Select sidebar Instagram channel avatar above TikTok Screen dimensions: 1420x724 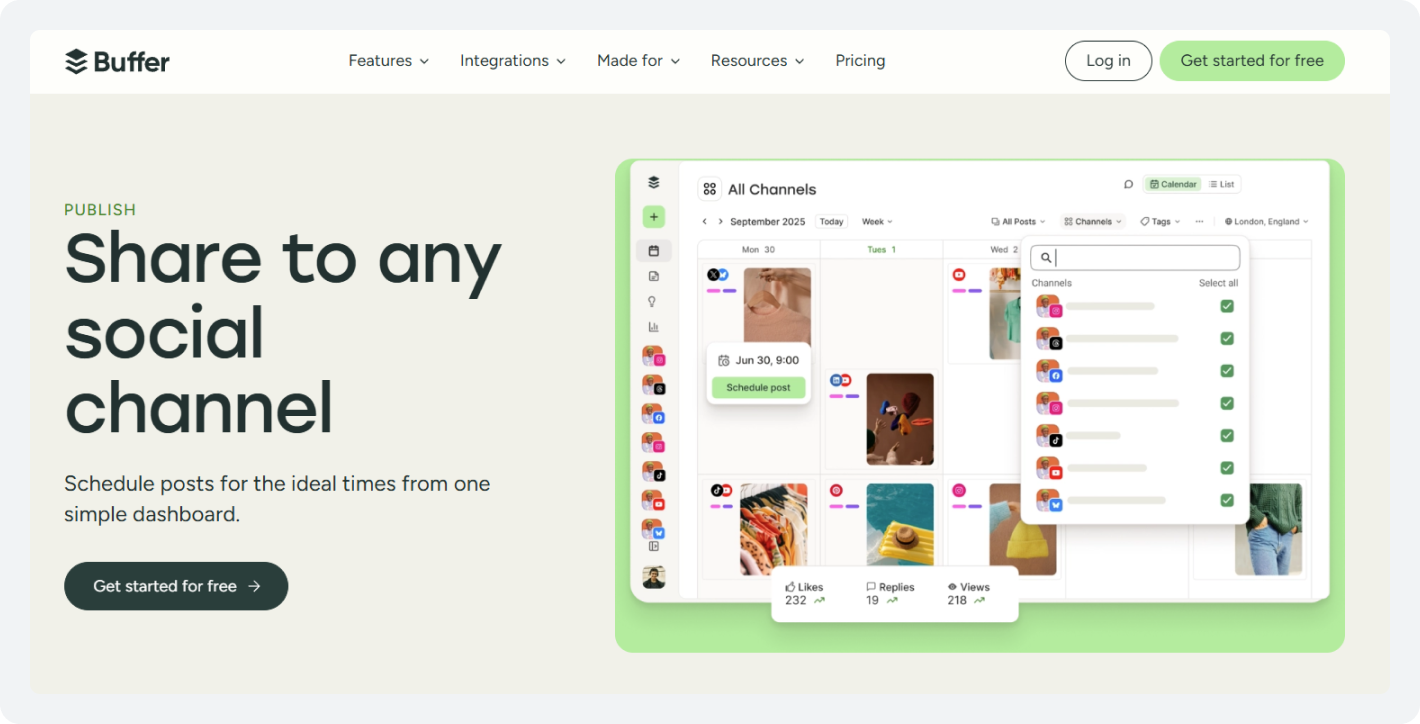tap(654, 442)
